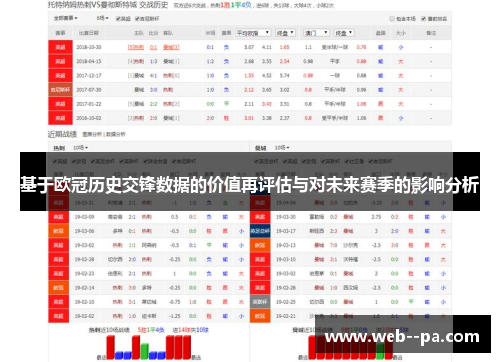Click the 大小 column header in head-to-head table
This screenshot has width=500, height=362.
(401, 33)
